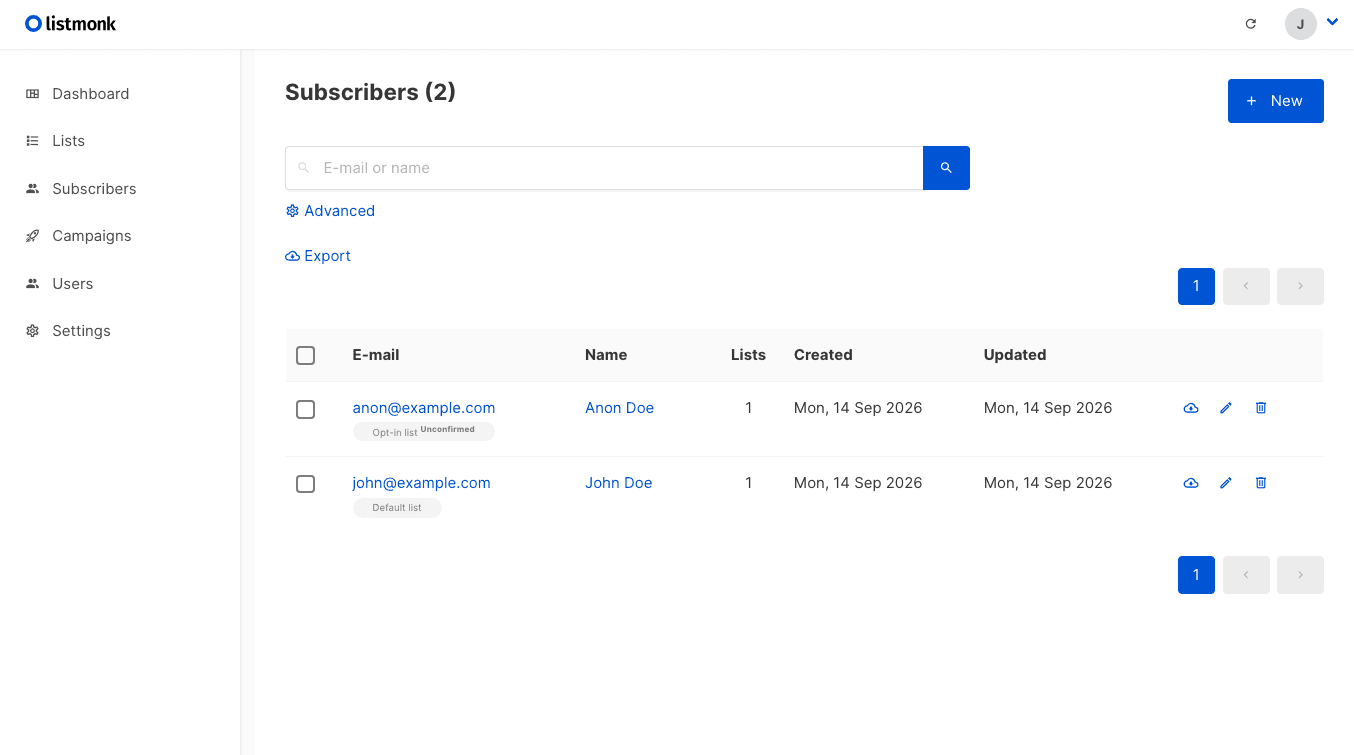This screenshot has height=755, width=1354.
Task: Click top pagination next arrow
Action: [x=1300, y=286]
